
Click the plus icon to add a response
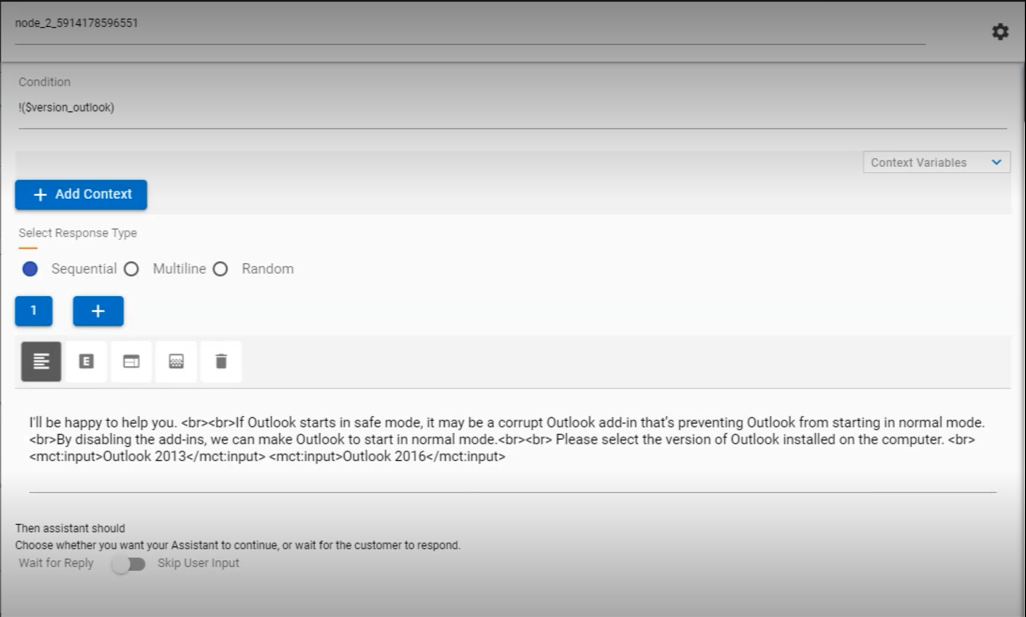click(98, 311)
